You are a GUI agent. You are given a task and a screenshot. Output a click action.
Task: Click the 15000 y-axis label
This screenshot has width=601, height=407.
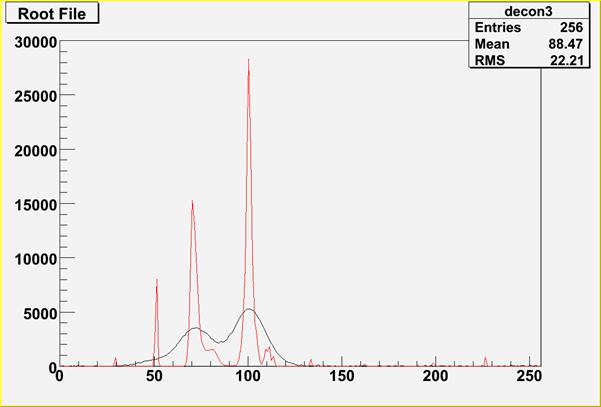[x=30, y=204]
